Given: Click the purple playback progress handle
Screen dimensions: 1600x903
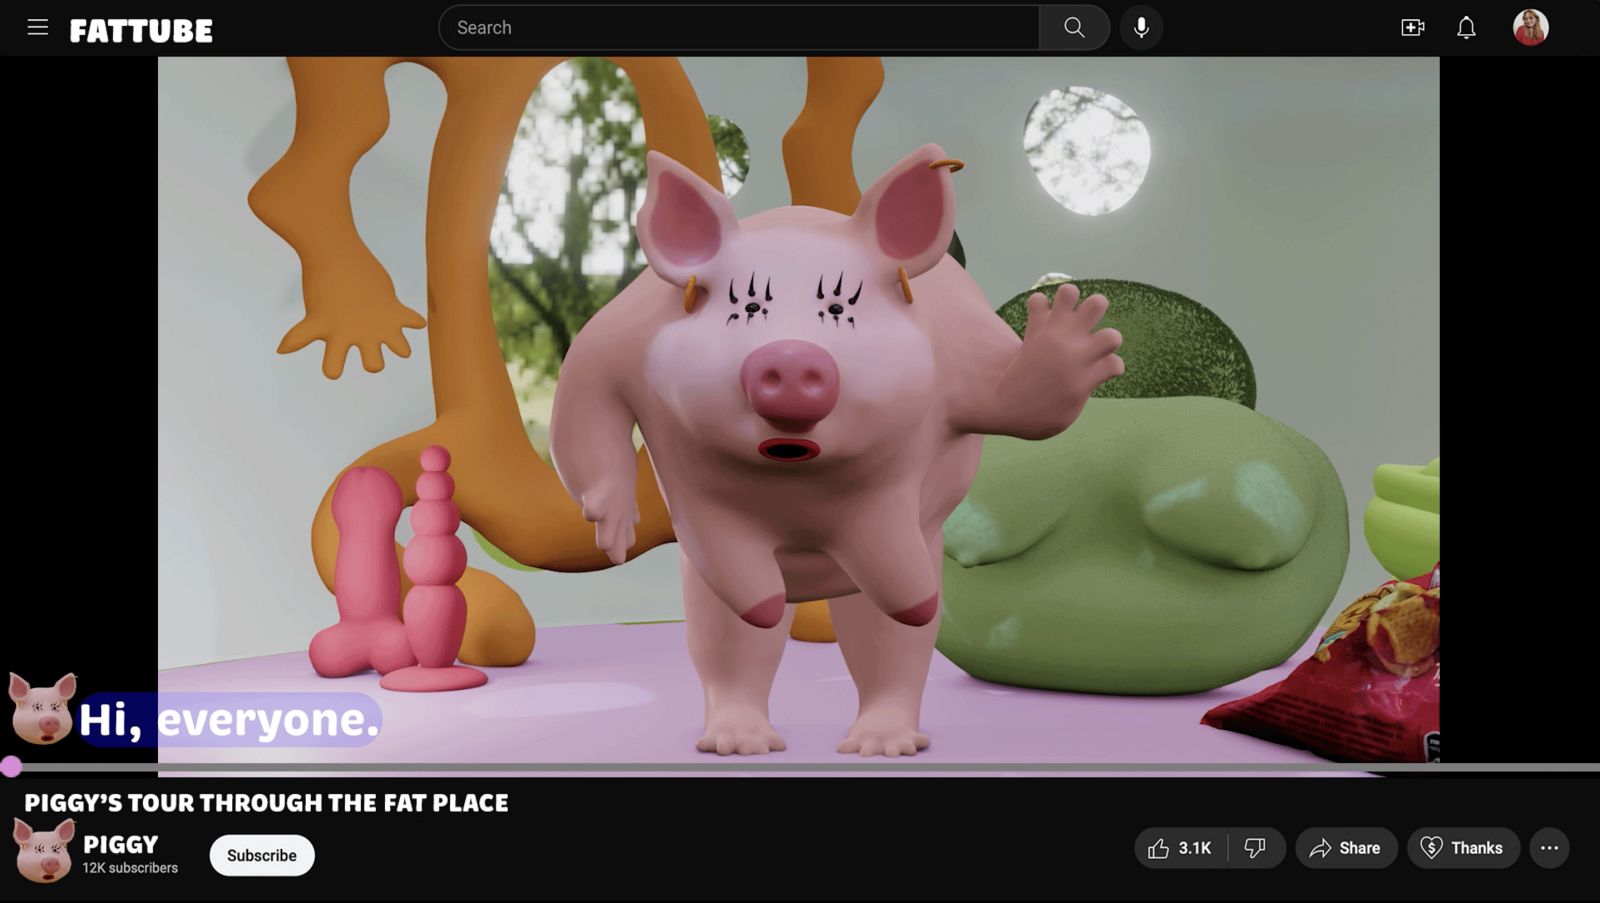Looking at the screenshot, I should (11, 767).
